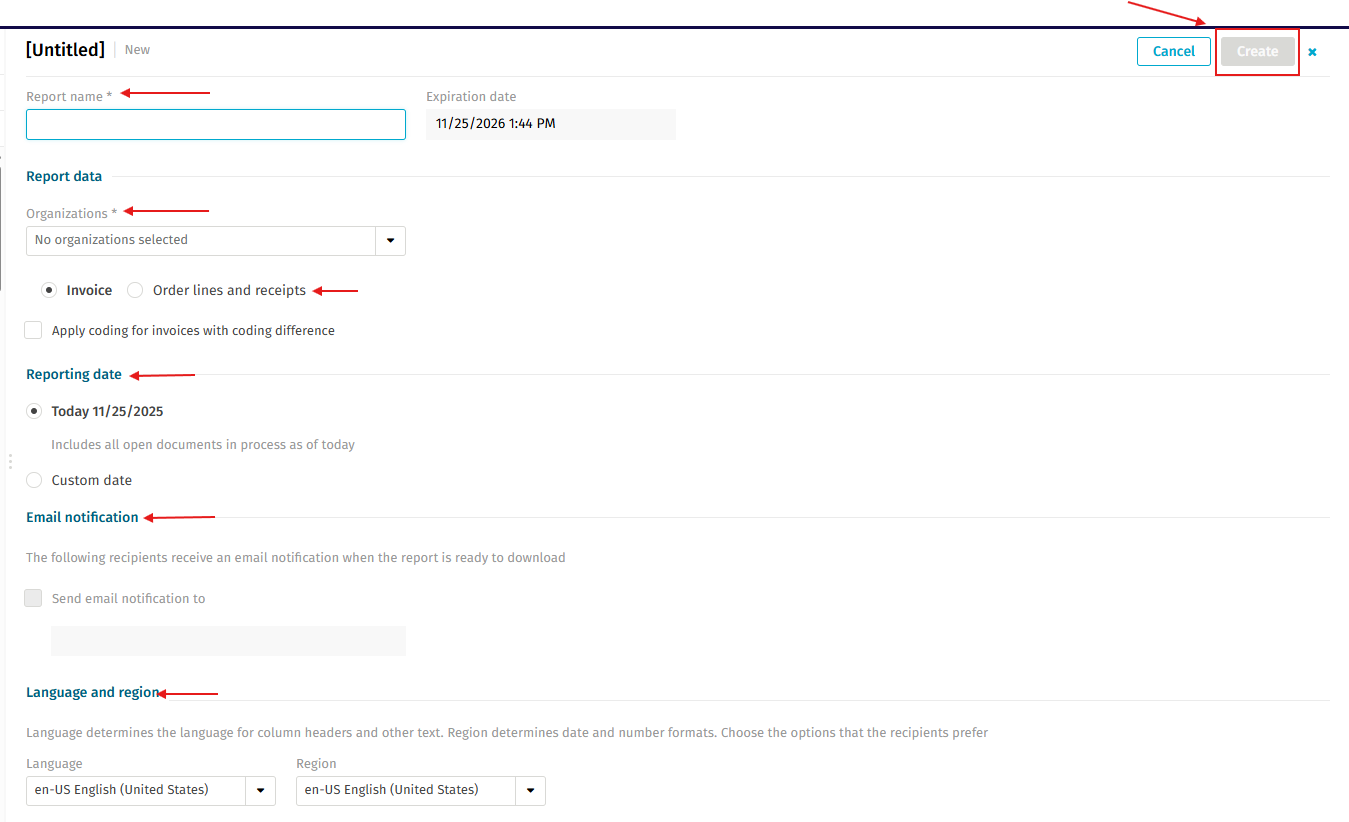Close the Untitled report dialog with X icon
The image size is (1349, 822).
point(1312,52)
